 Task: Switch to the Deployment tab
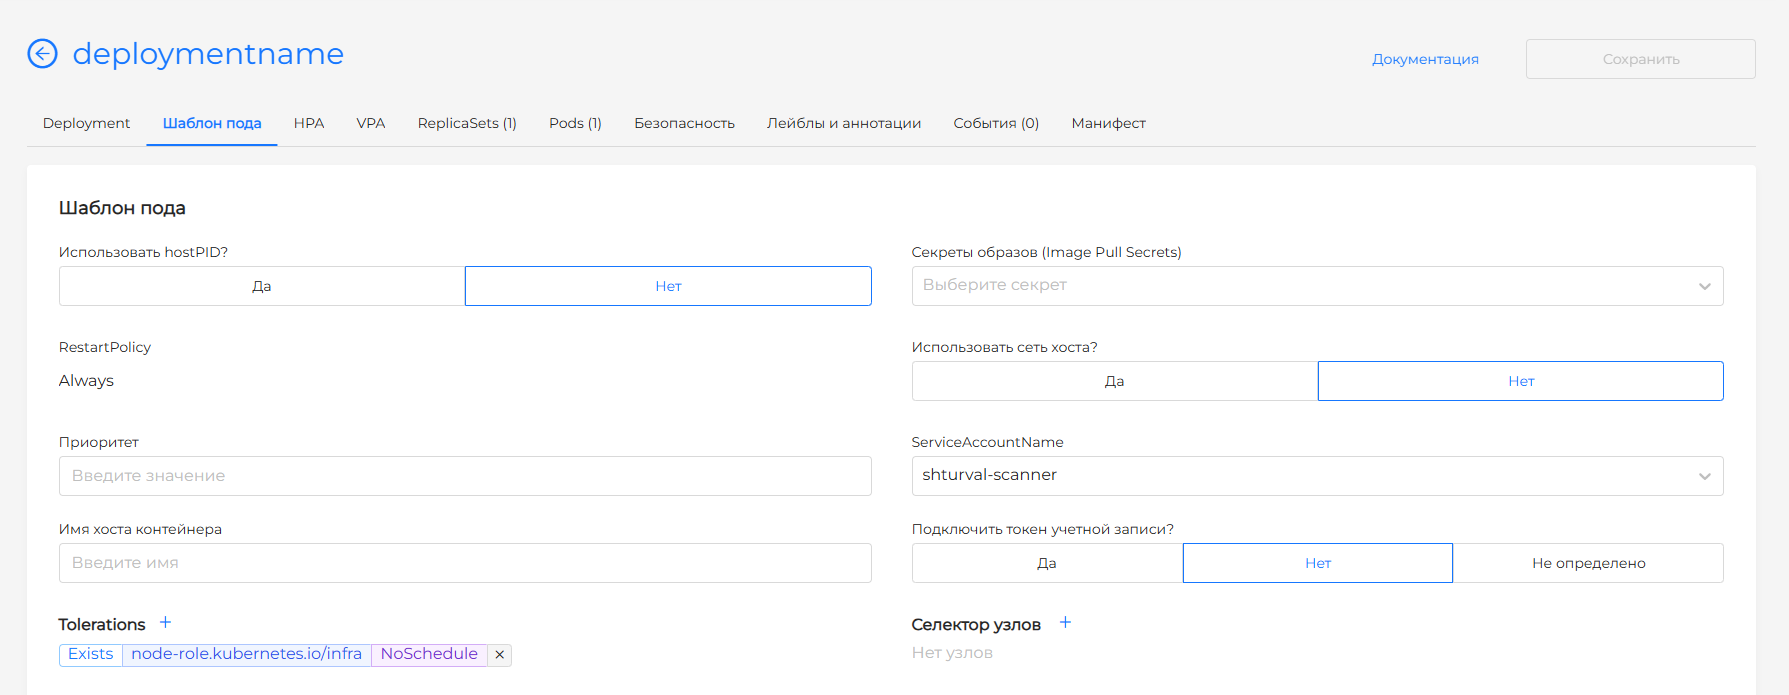[x=86, y=123]
